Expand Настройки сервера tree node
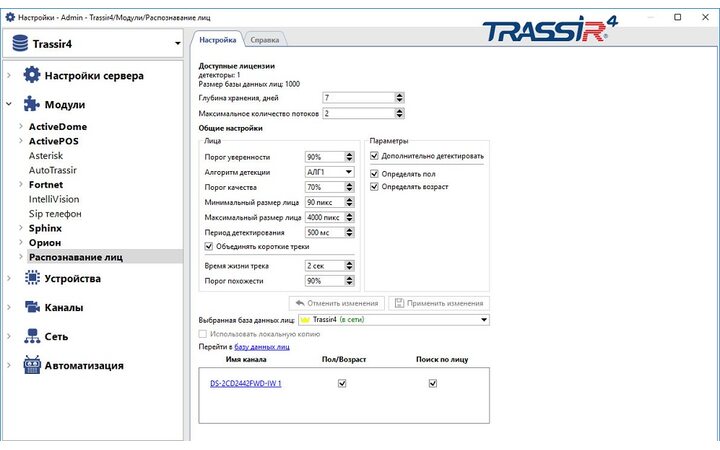Image resolution: width=720 pixels, height=450 pixels. point(9,75)
